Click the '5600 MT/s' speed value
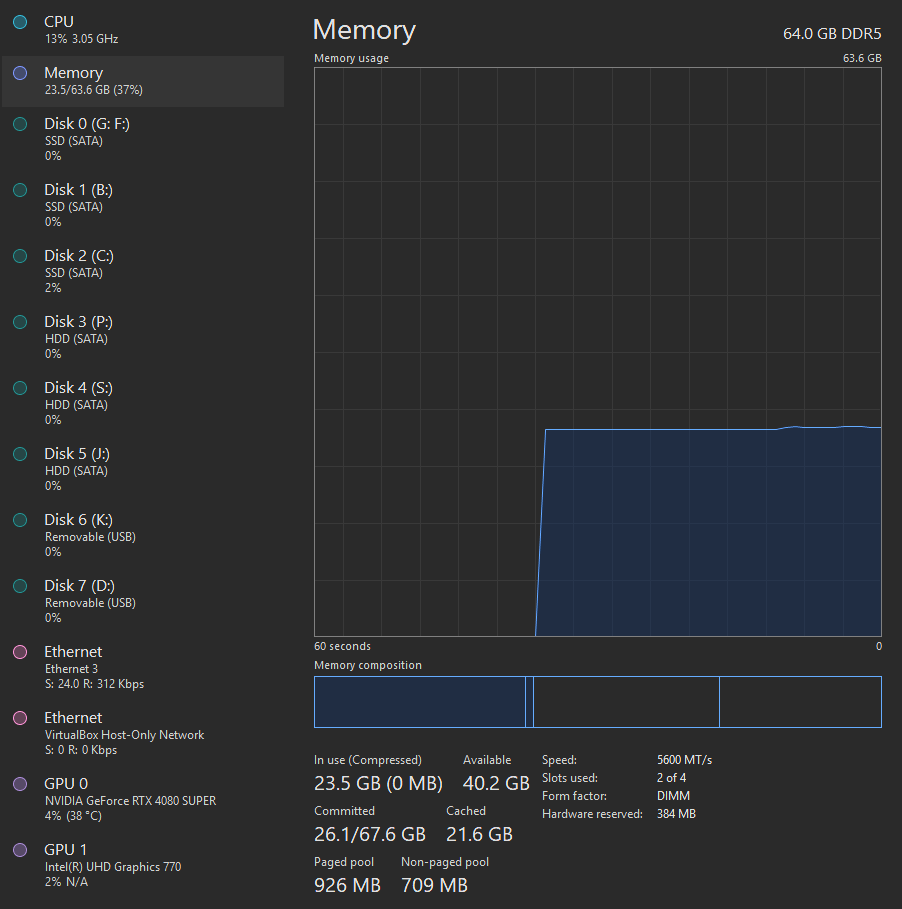This screenshot has height=909, width=902. pyautogui.click(x=685, y=759)
